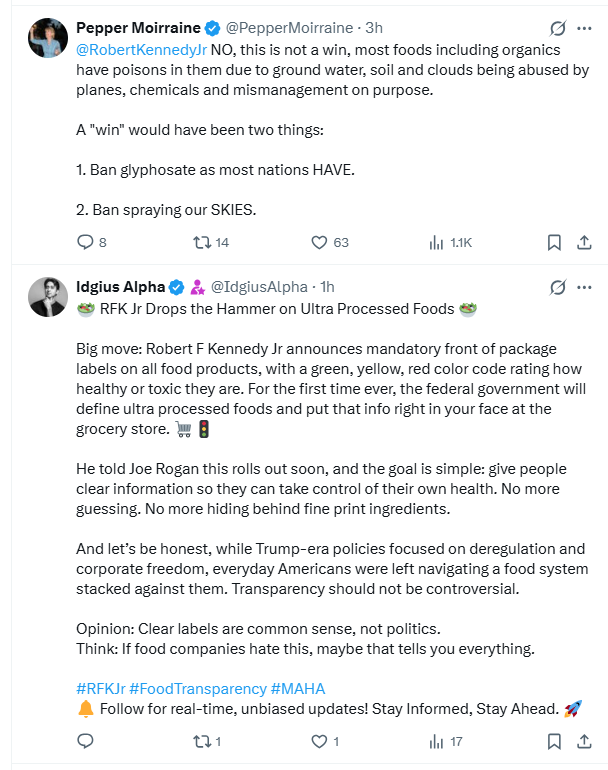Open Pepper Moirraine's profile picture
The image size is (608, 770).
point(49,38)
